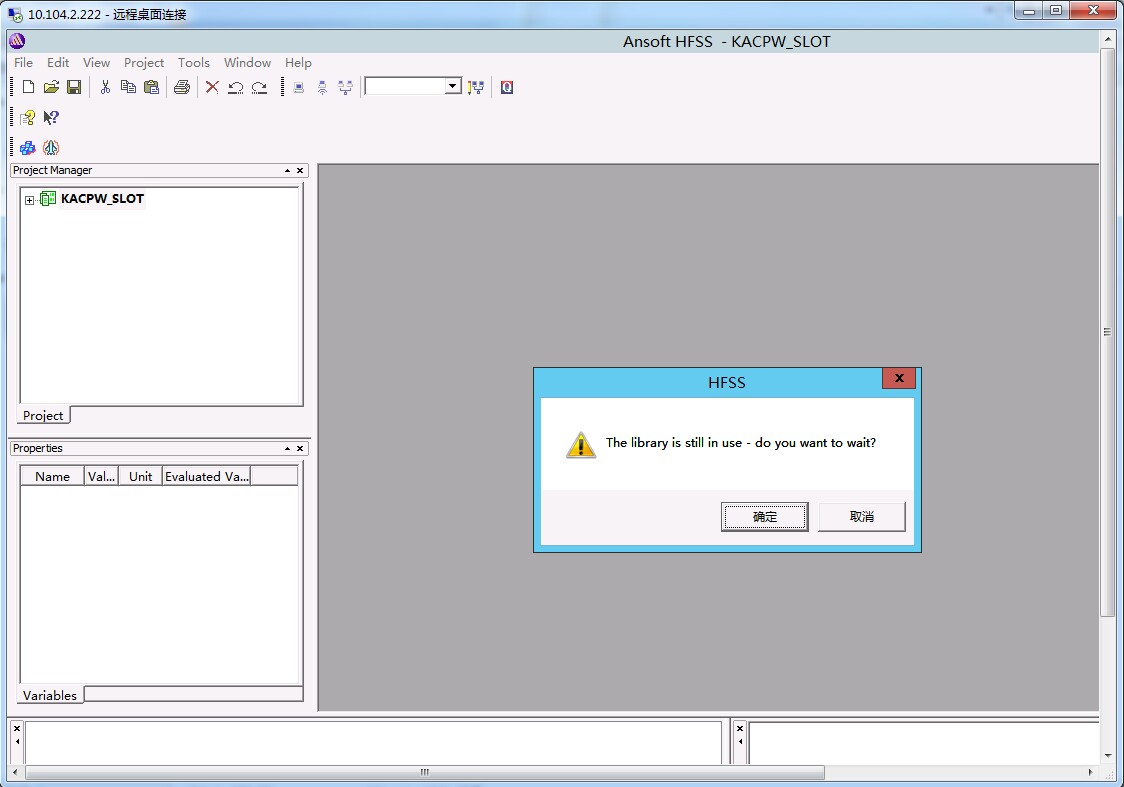The image size is (1124, 787).
Task: Select the local machine simulation icon
Action: (299, 87)
